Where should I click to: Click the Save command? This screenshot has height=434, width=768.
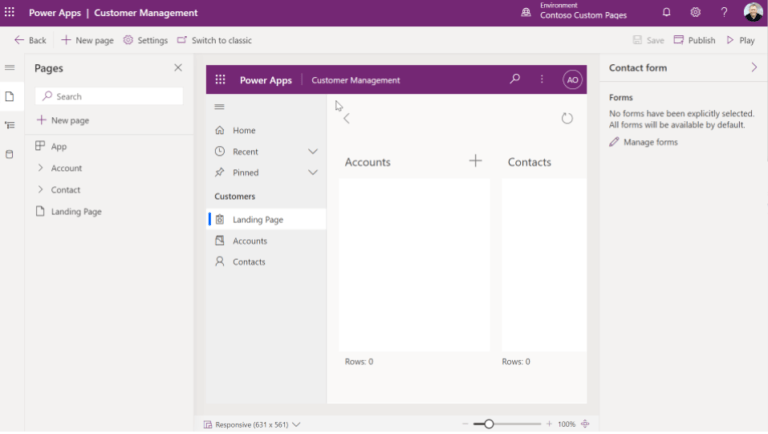point(648,40)
